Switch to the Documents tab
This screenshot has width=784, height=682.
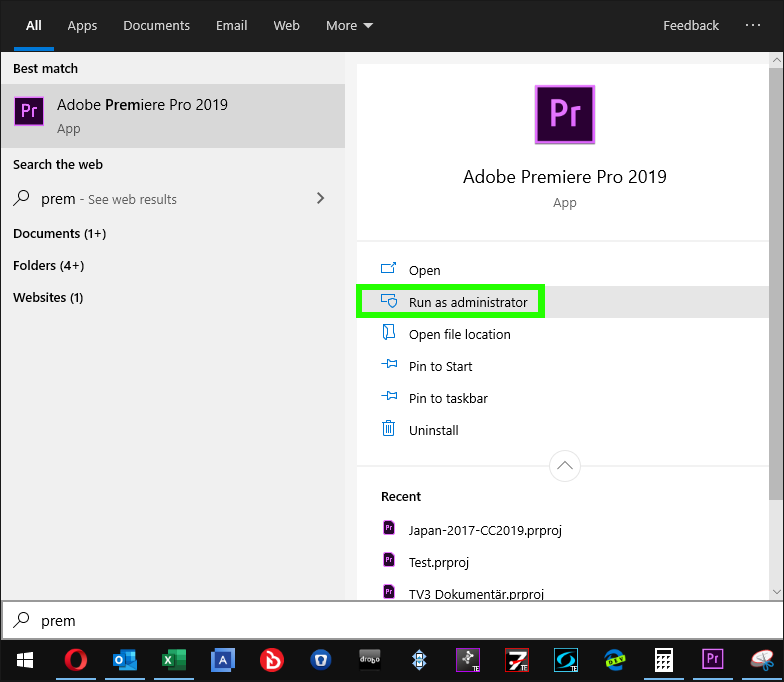click(x=156, y=26)
